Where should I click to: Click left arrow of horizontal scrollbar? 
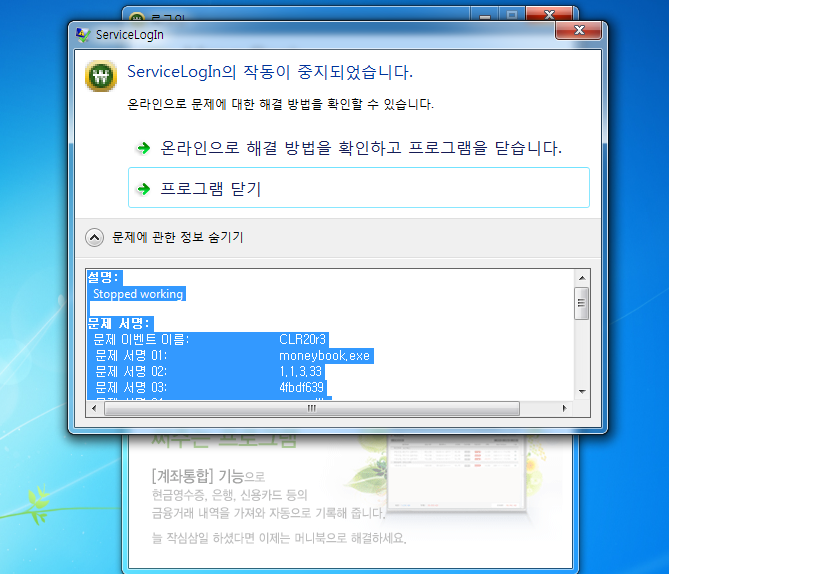click(x=94, y=408)
